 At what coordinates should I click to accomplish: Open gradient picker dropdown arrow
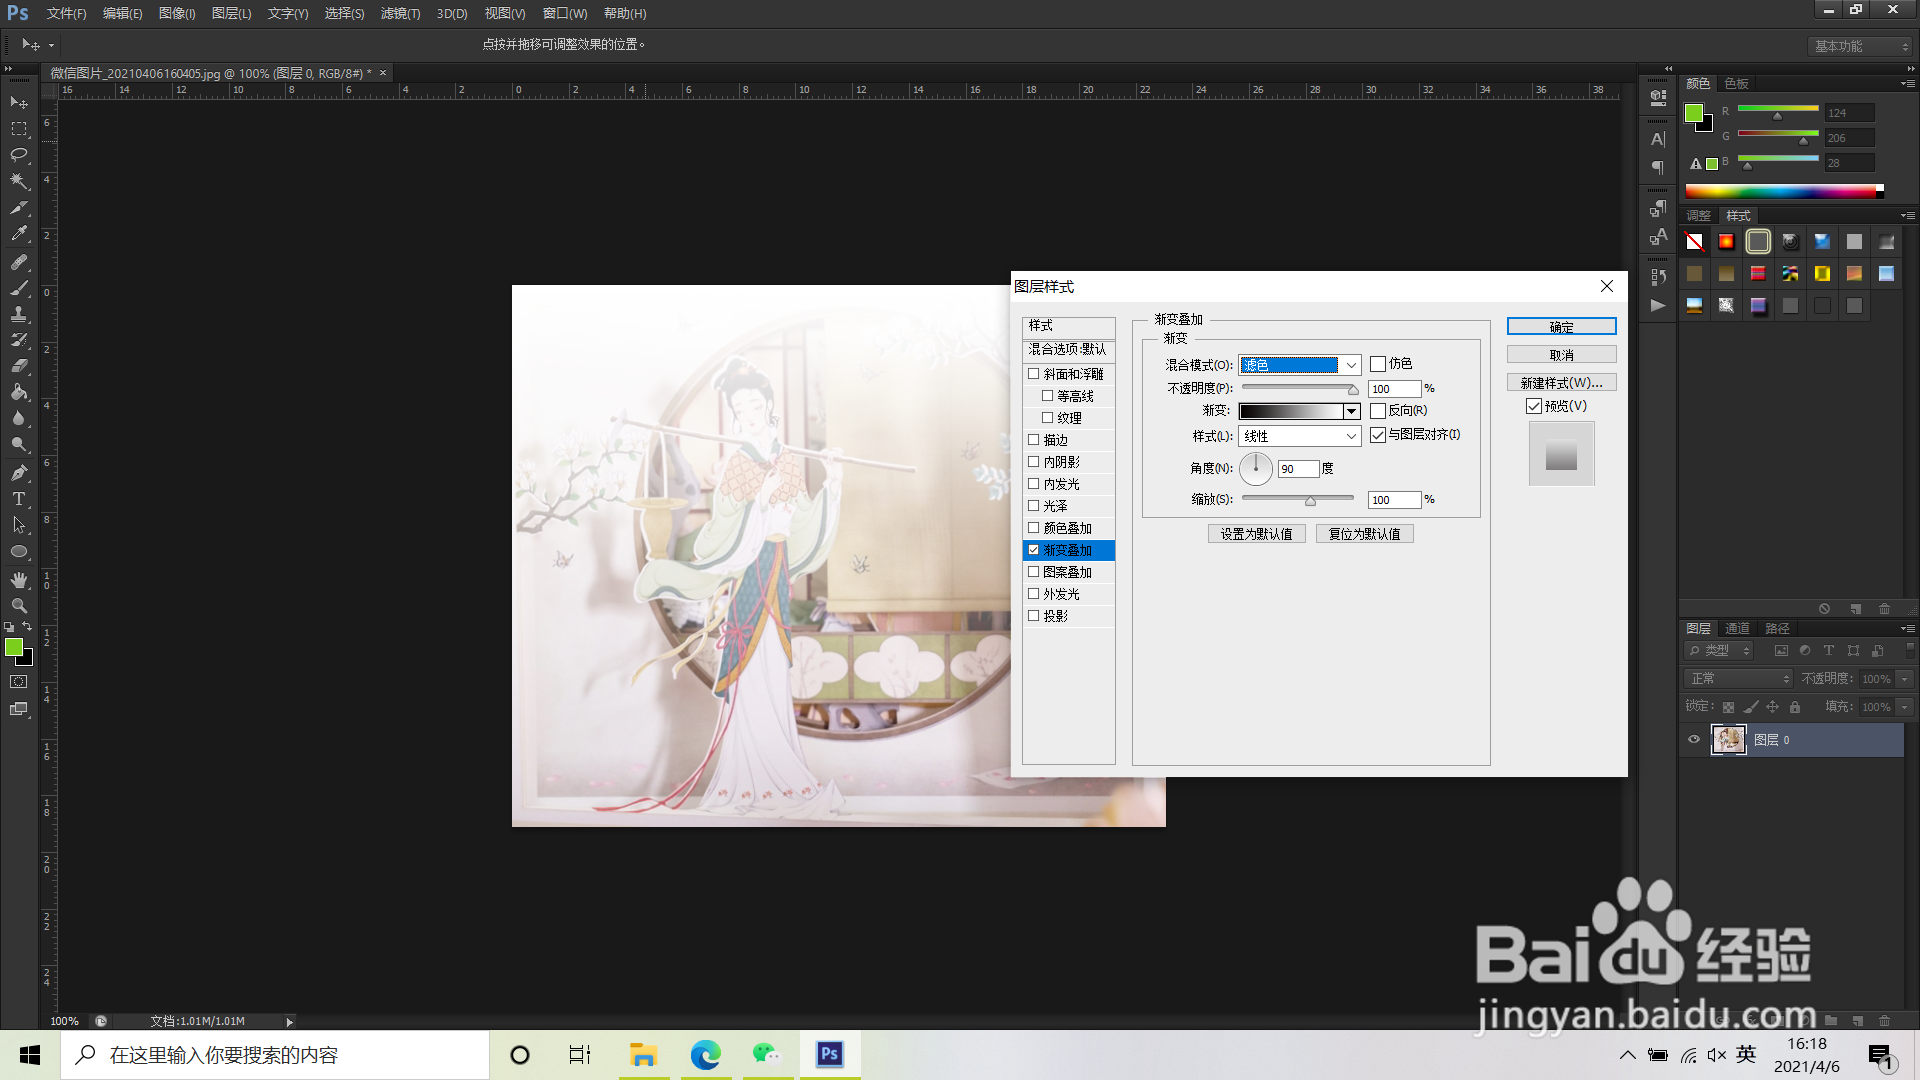click(1351, 412)
